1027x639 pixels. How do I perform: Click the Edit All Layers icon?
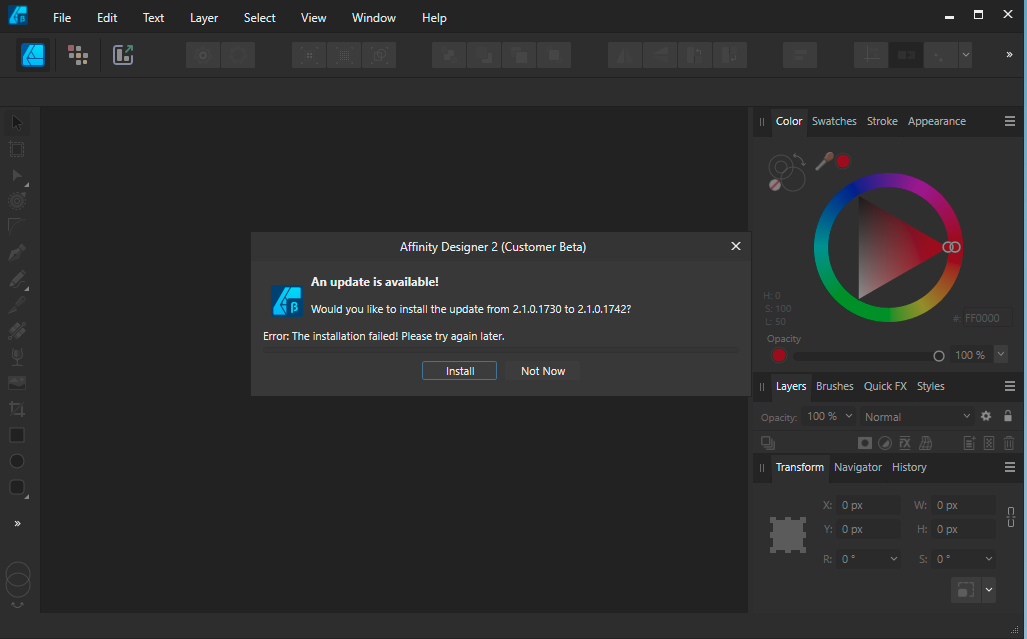(x=768, y=443)
